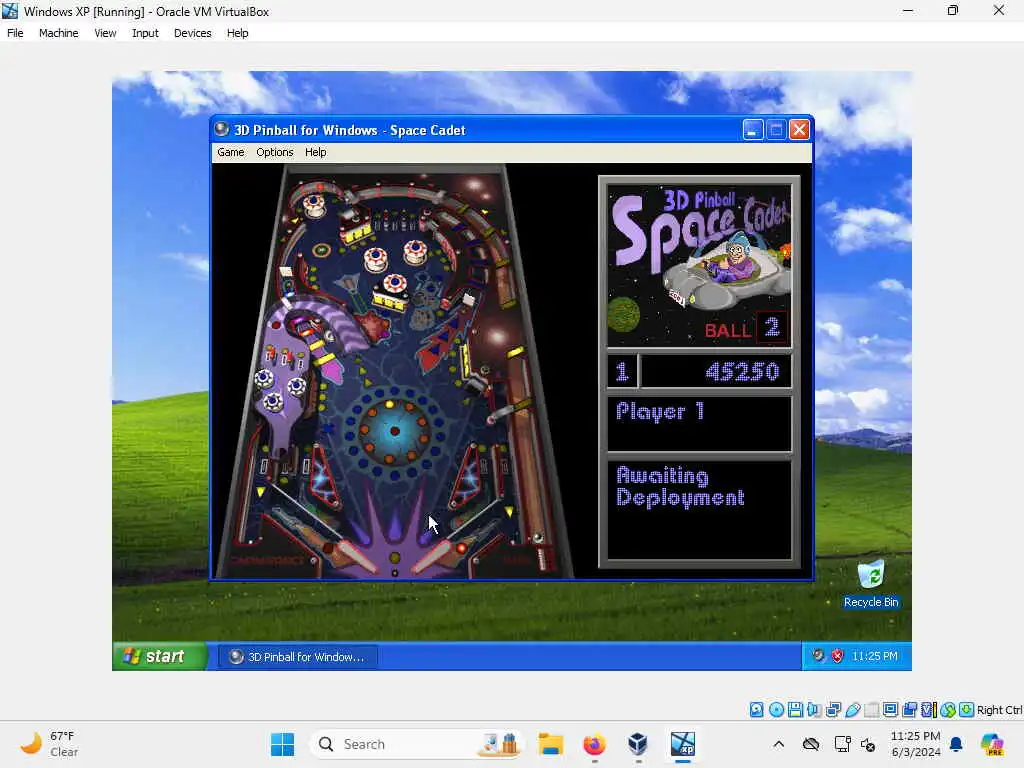Click the Windows XP start button

click(x=159, y=656)
